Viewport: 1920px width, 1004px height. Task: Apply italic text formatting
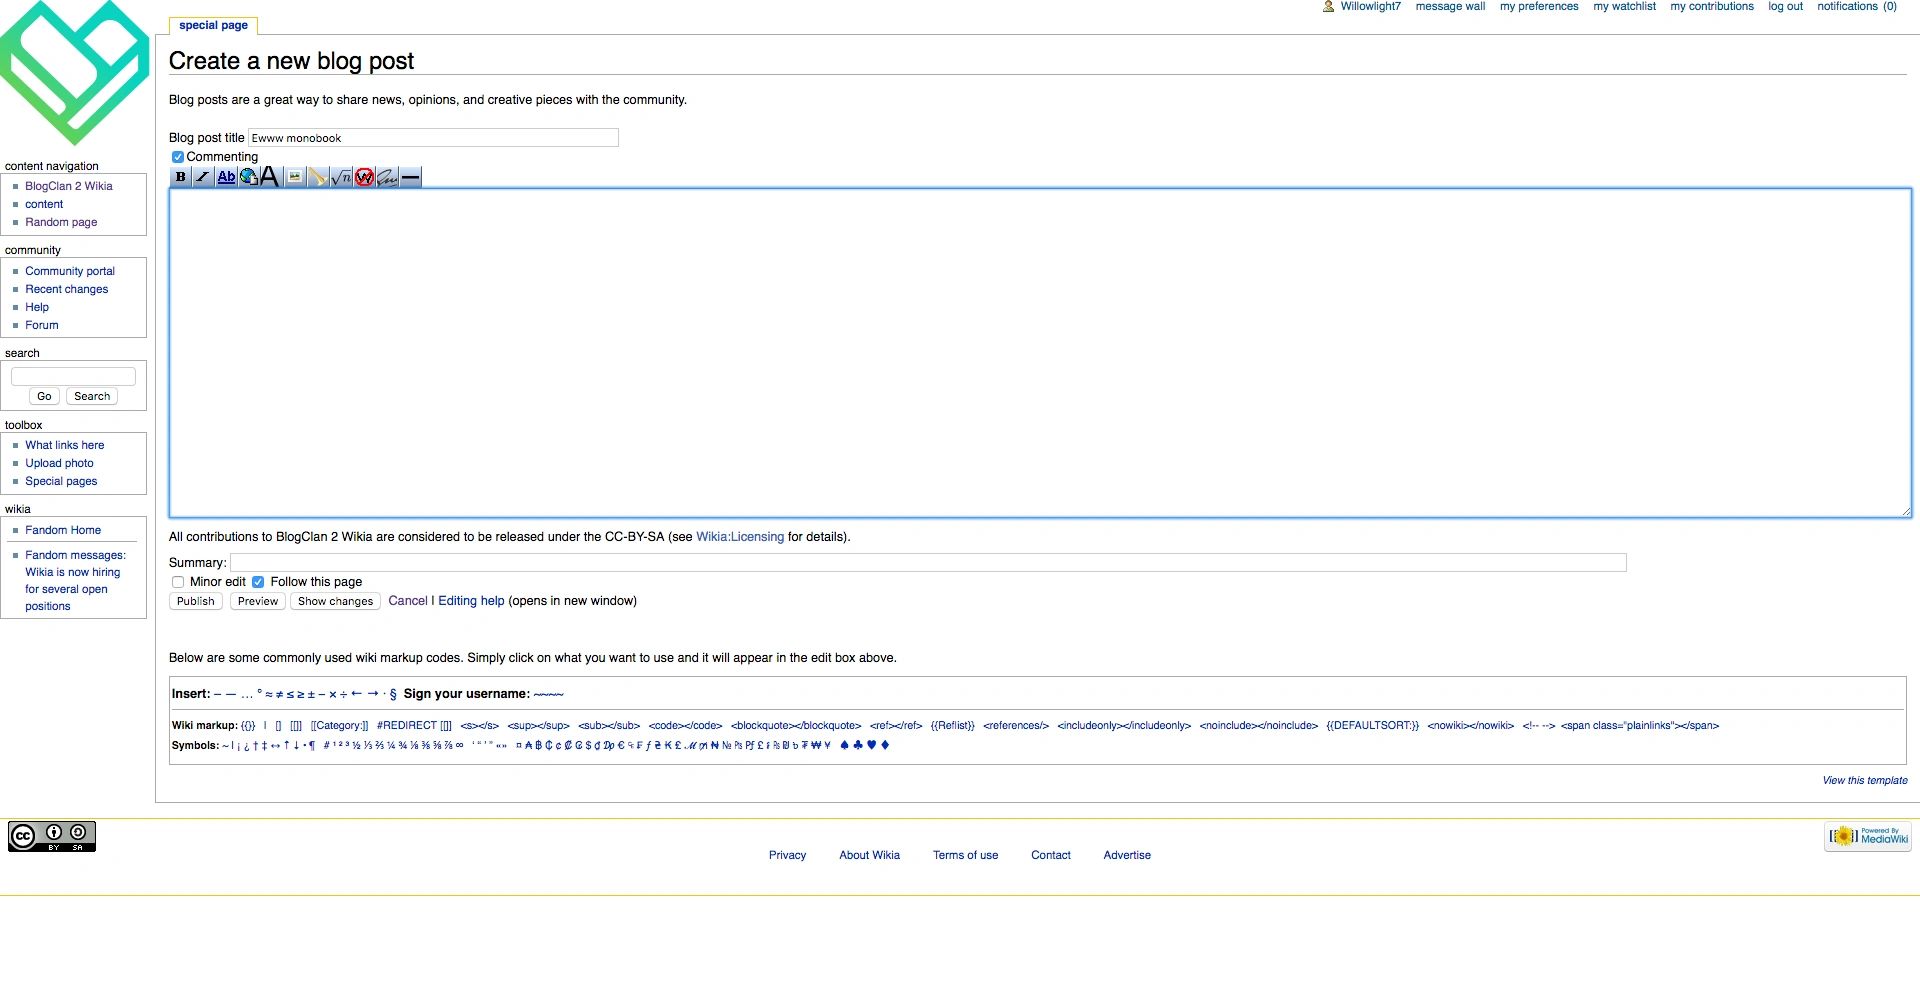tap(203, 177)
